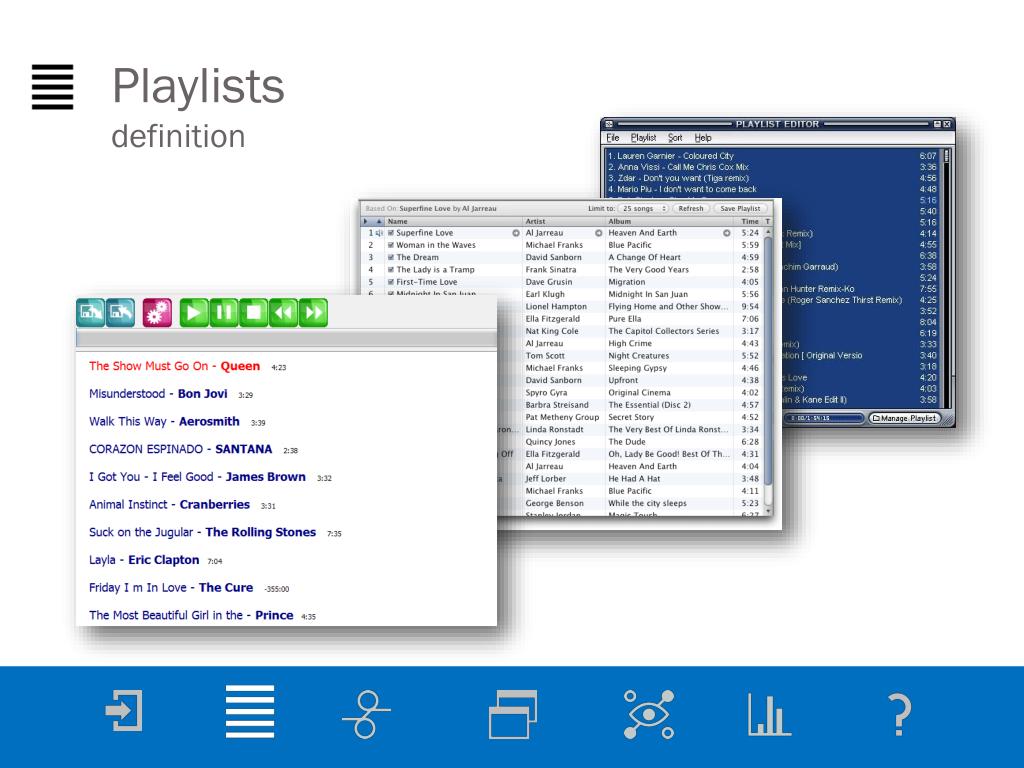The image size is (1024, 768).
Task: Open the 25 songs limit dropdown
Action: [x=643, y=208]
